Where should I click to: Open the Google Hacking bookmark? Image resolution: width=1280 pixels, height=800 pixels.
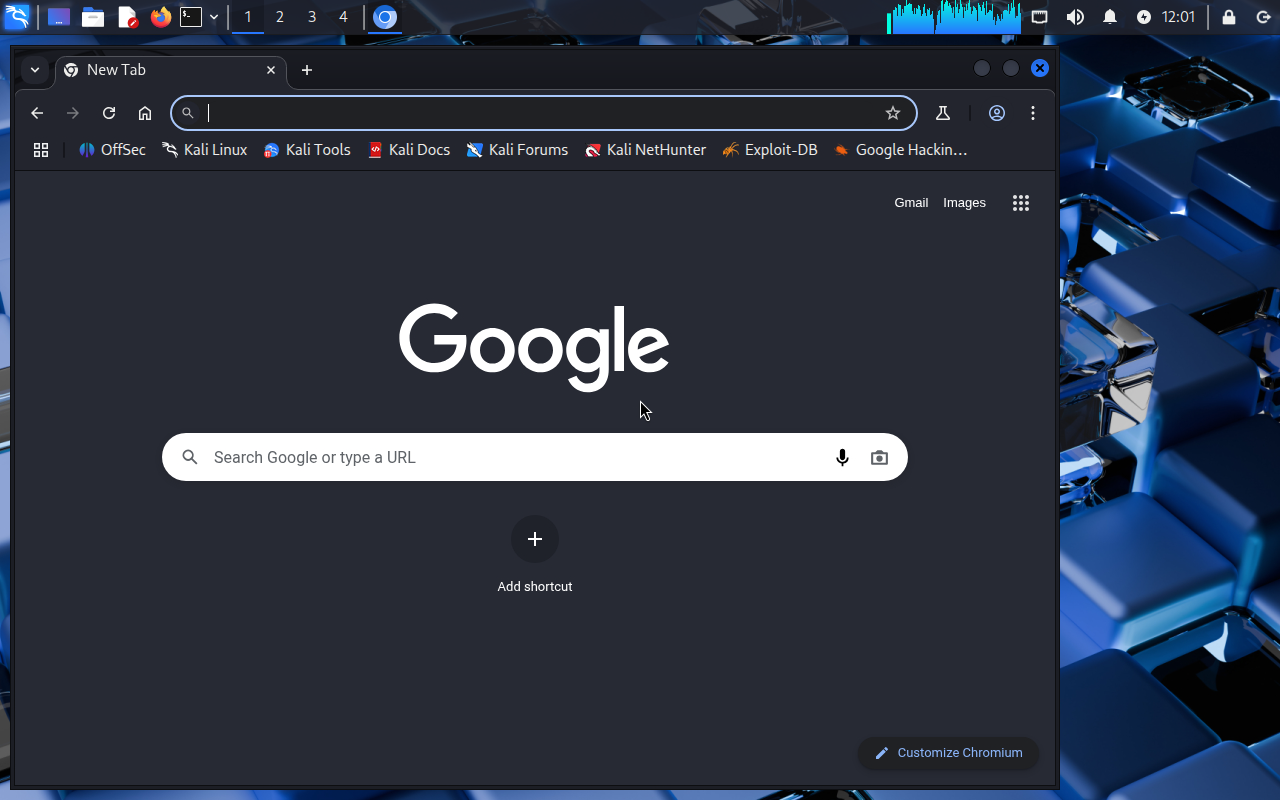tap(901, 150)
